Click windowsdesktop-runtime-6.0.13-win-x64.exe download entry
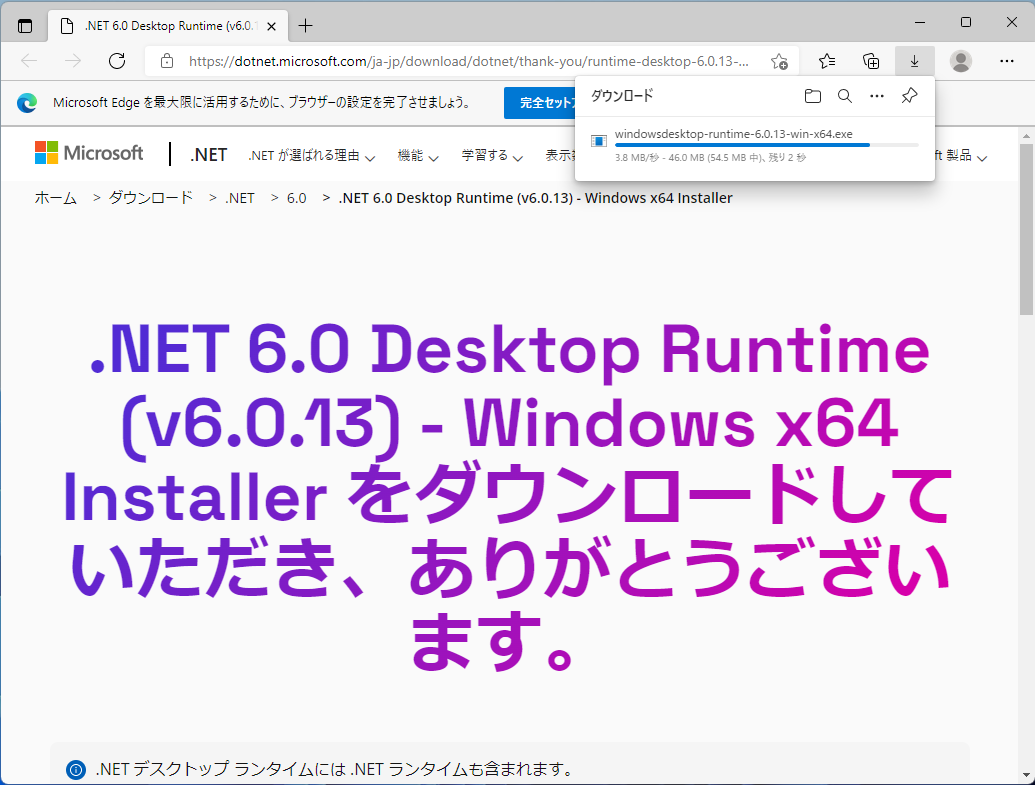 (754, 146)
